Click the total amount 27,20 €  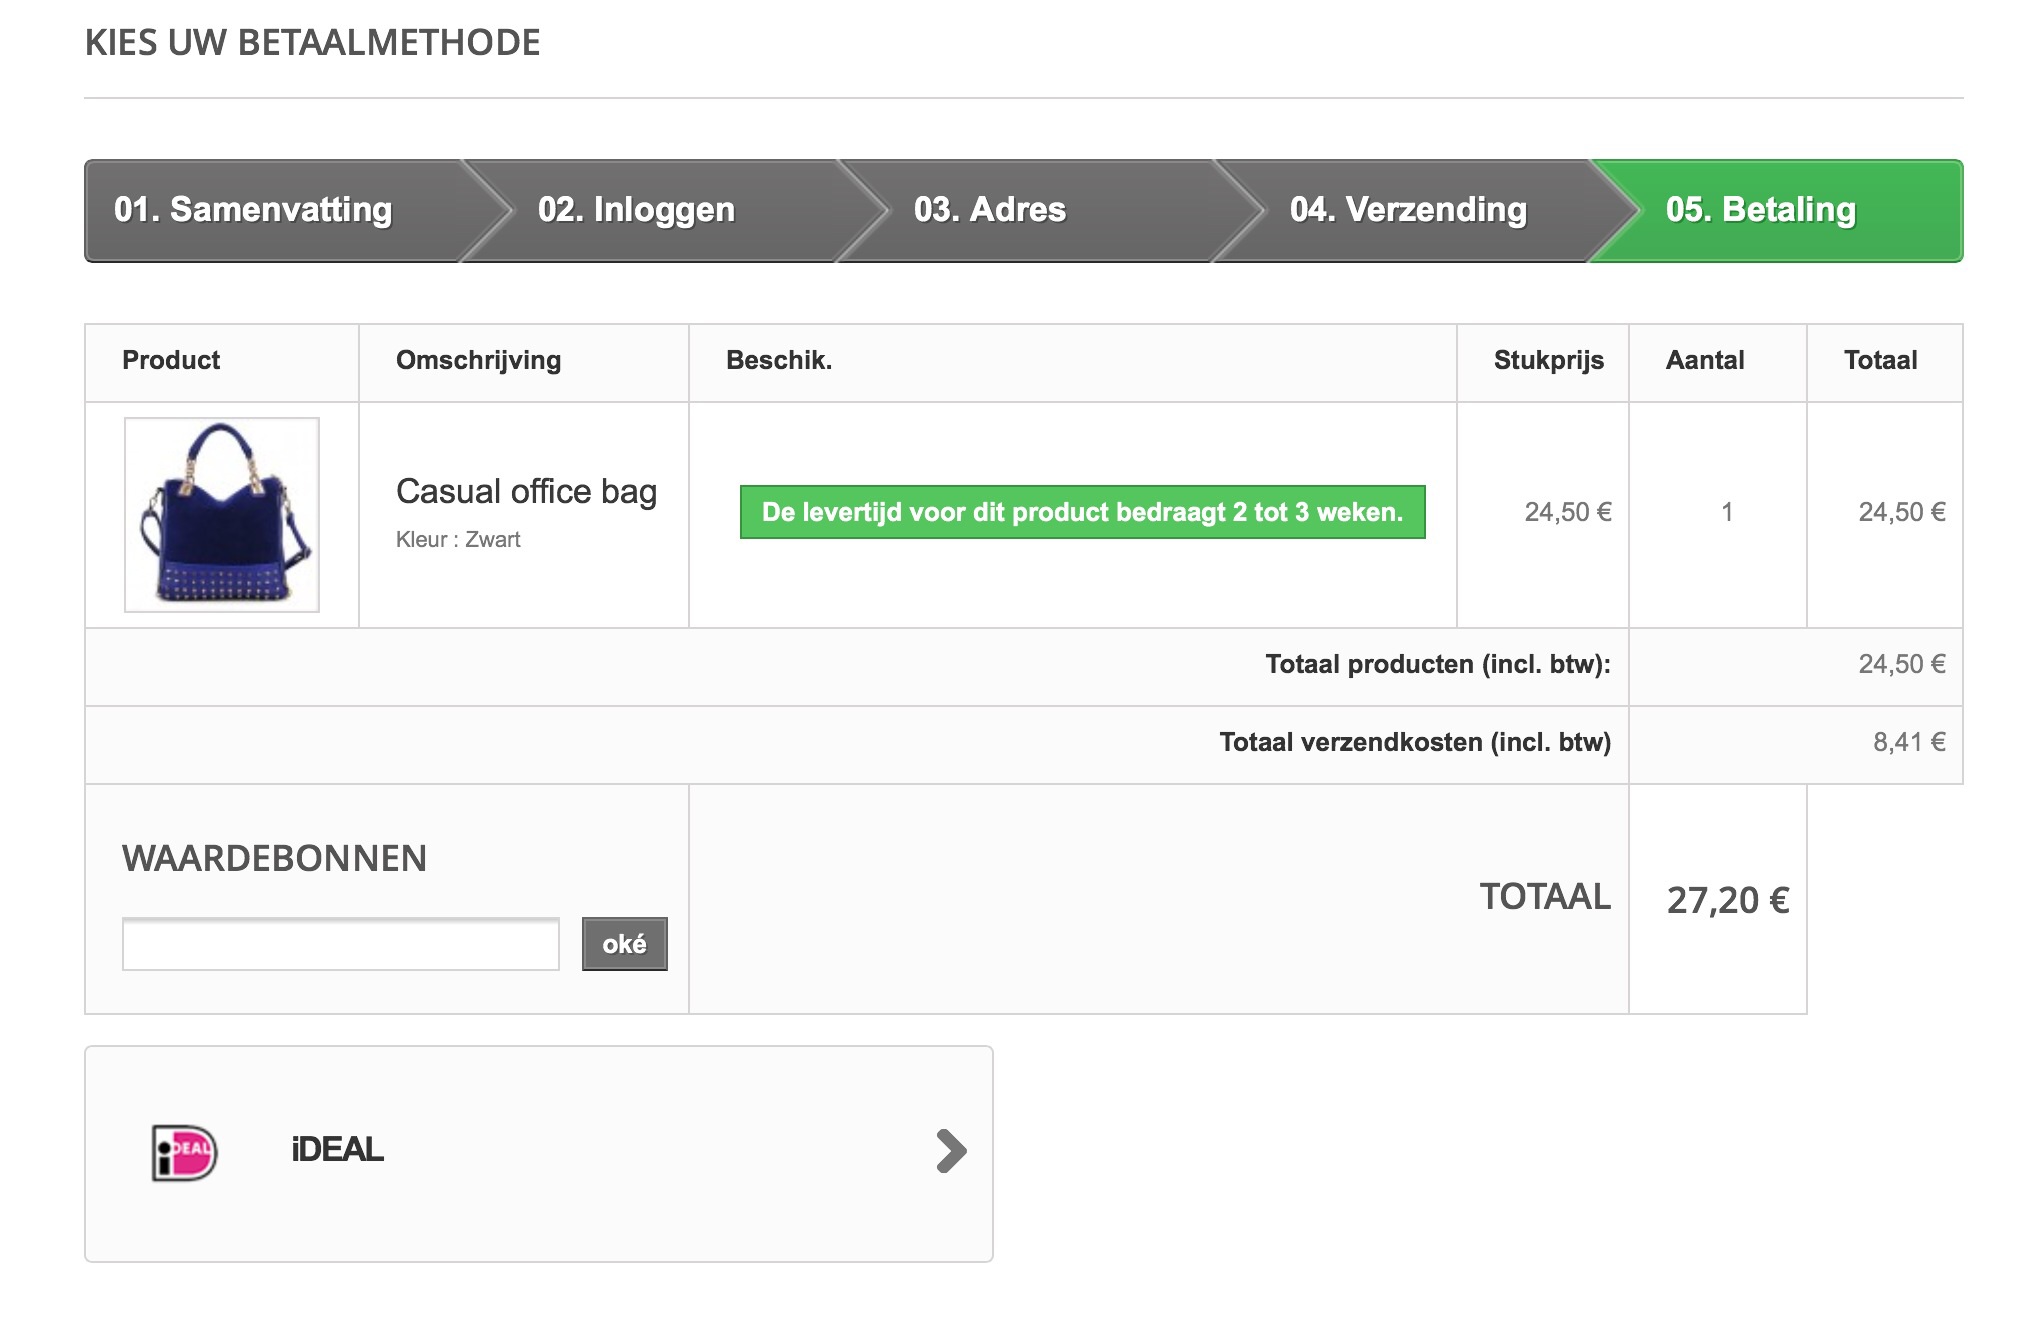tap(1727, 900)
